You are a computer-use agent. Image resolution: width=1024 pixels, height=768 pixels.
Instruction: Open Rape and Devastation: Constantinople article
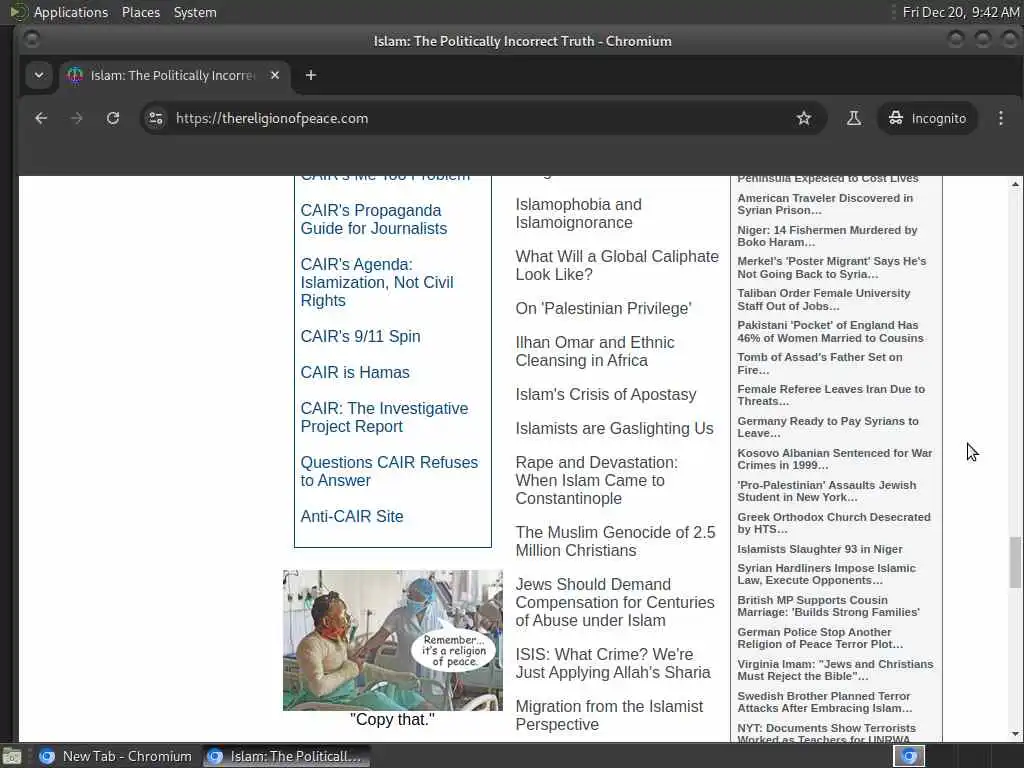point(597,480)
